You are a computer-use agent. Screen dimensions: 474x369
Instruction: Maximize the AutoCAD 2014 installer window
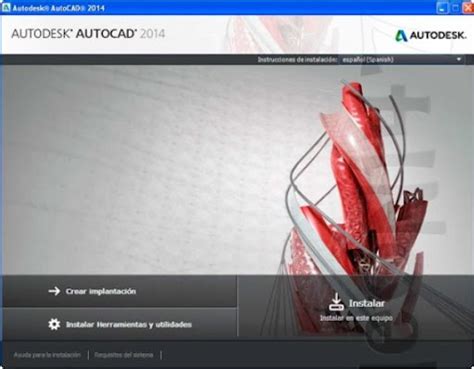[455, 8]
